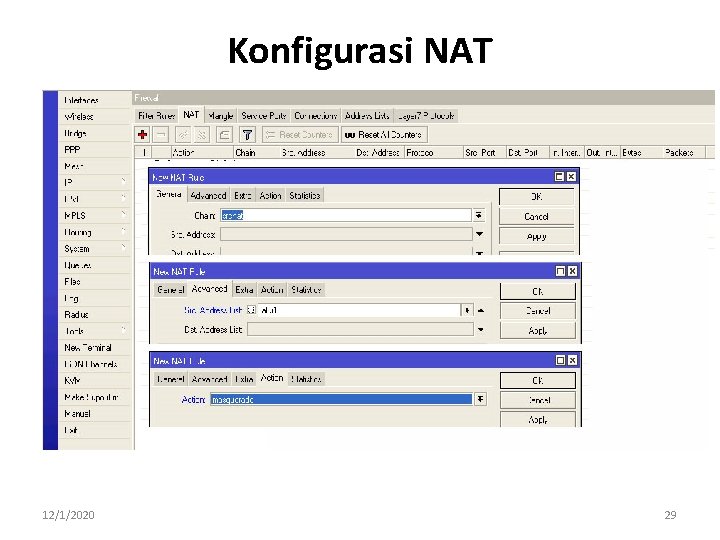Open Wireless in the sidebar

(79, 117)
